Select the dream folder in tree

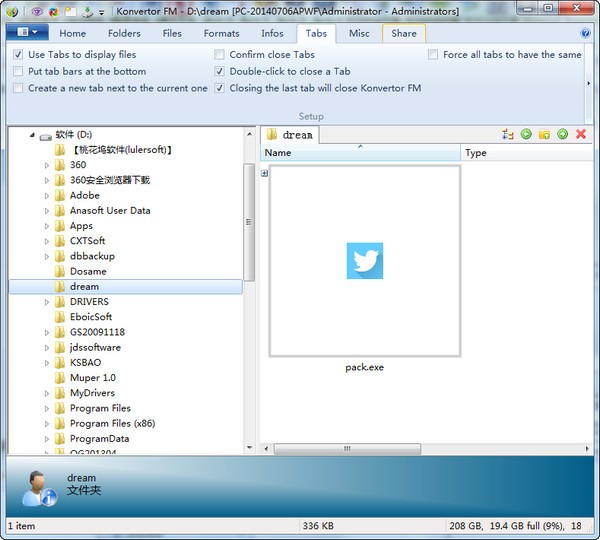(126, 287)
